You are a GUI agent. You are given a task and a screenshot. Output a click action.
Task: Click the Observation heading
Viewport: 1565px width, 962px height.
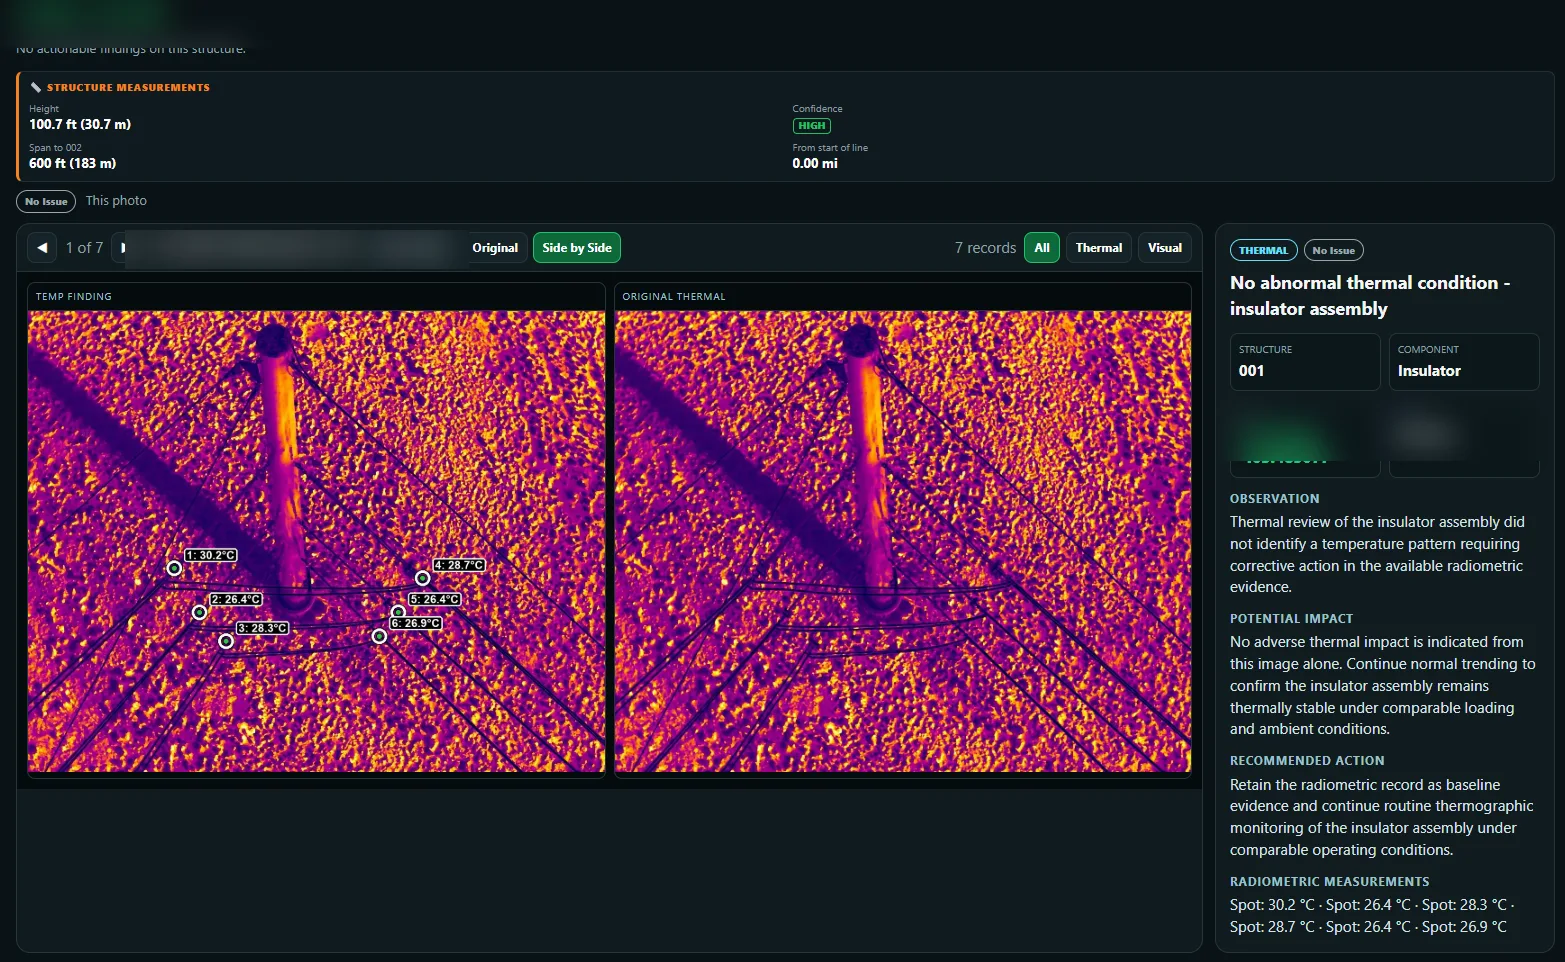[1274, 499]
